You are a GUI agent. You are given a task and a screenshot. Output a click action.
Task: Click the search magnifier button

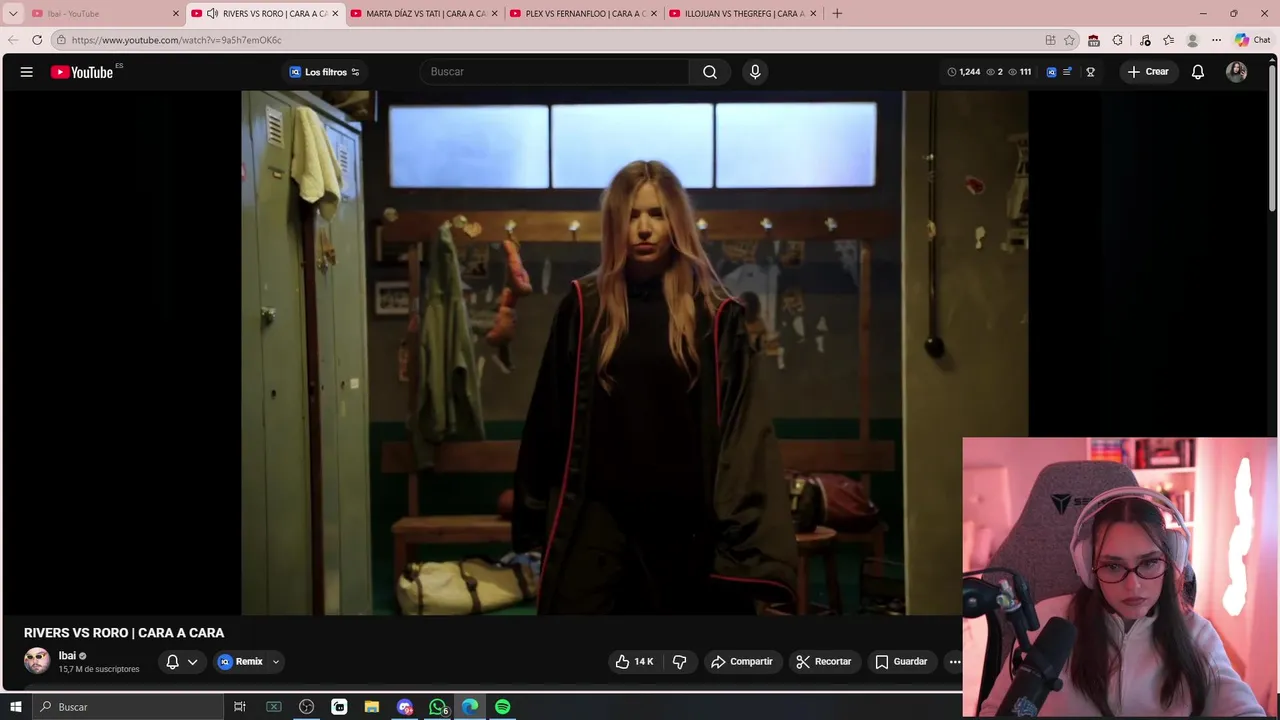click(x=710, y=72)
